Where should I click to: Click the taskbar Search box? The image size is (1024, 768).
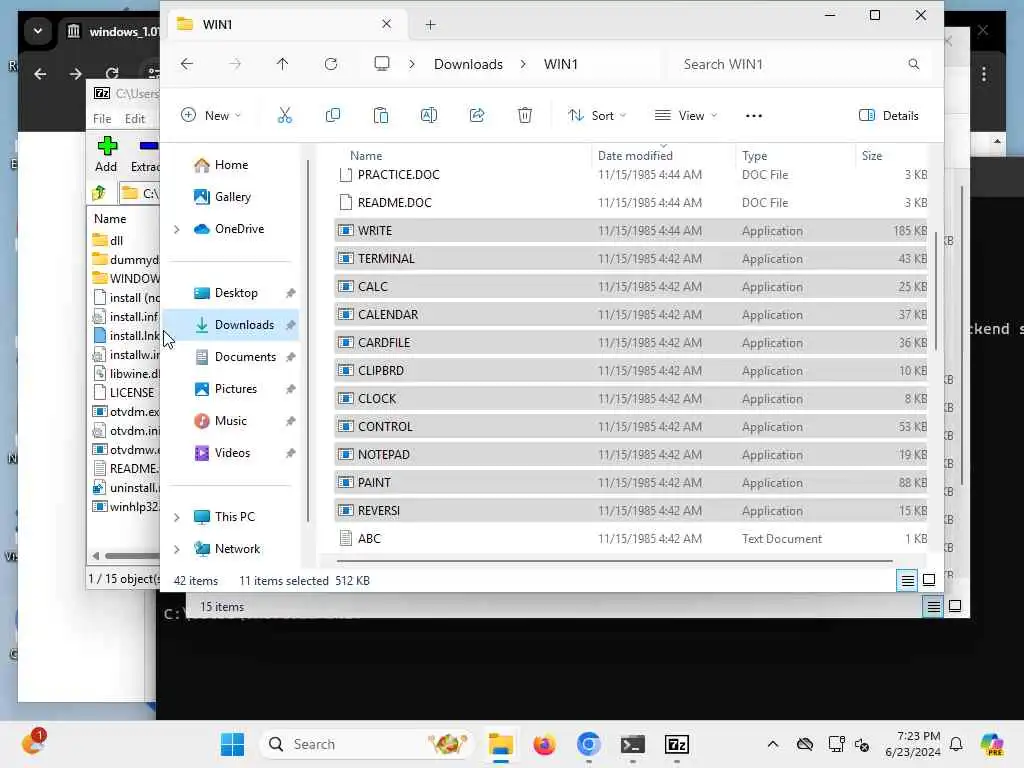pyautogui.click(x=366, y=744)
